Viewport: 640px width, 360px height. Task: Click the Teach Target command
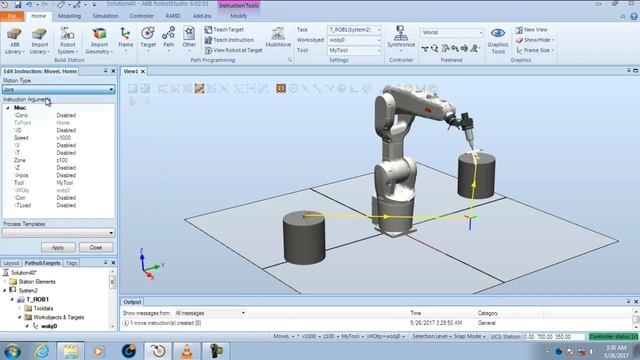pyautogui.click(x=224, y=30)
